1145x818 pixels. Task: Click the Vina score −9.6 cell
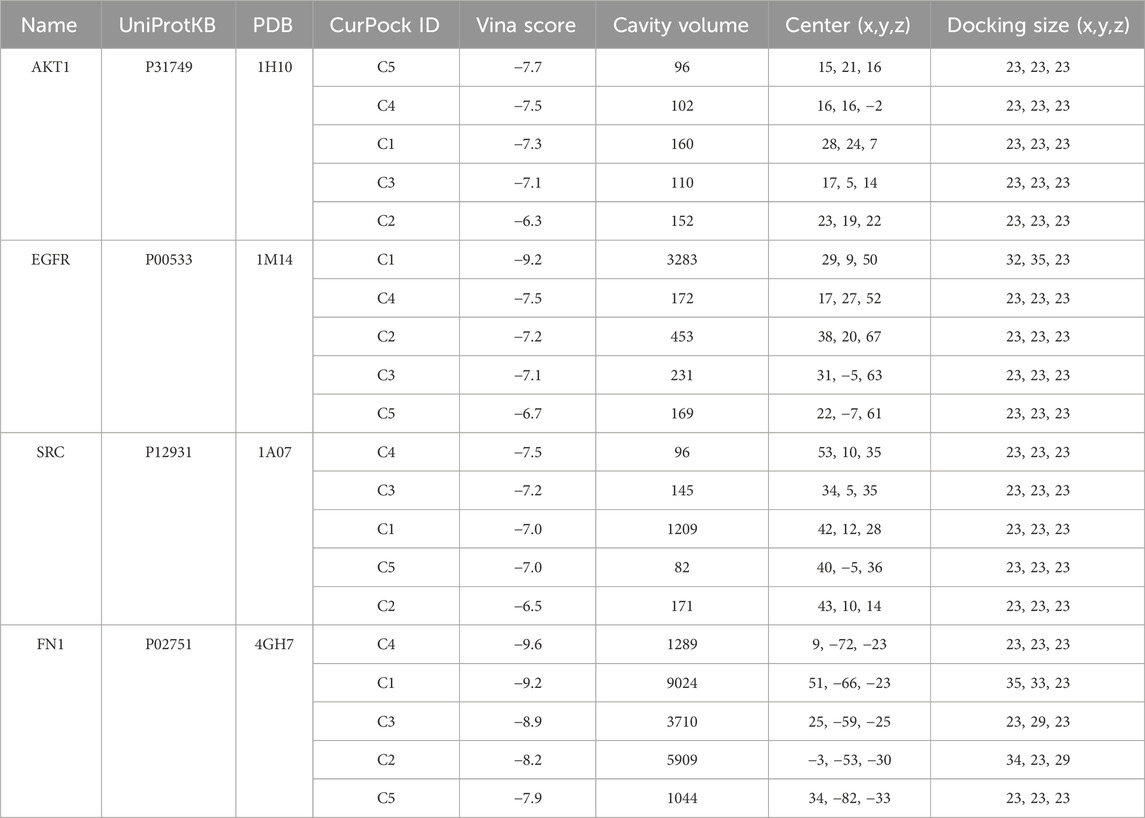coord(527,645)
